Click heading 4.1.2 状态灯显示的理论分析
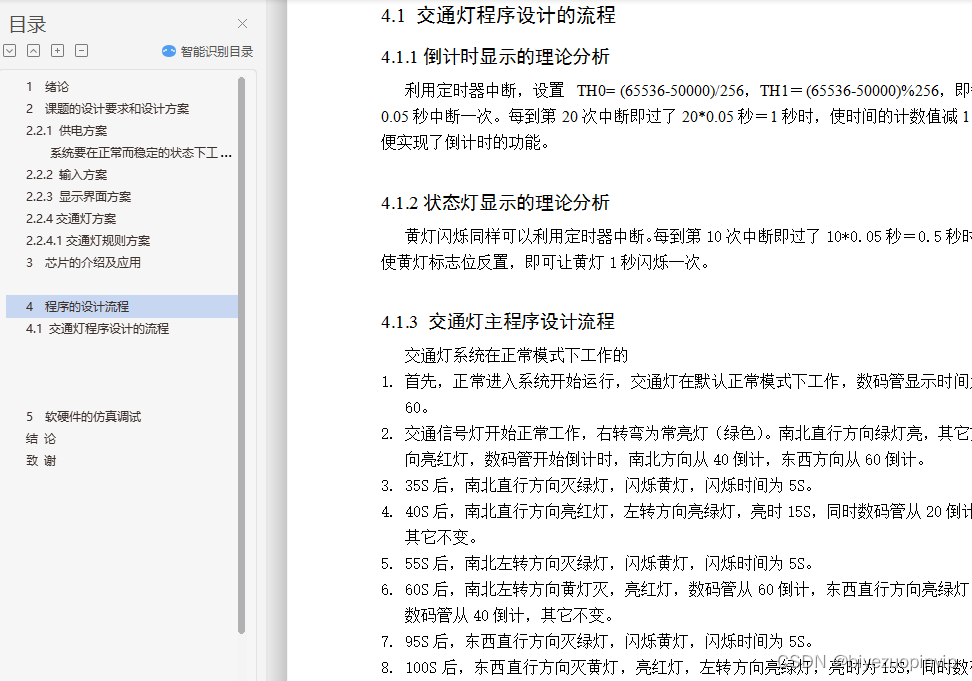972x681 pixels. click(x=495, y=203)
